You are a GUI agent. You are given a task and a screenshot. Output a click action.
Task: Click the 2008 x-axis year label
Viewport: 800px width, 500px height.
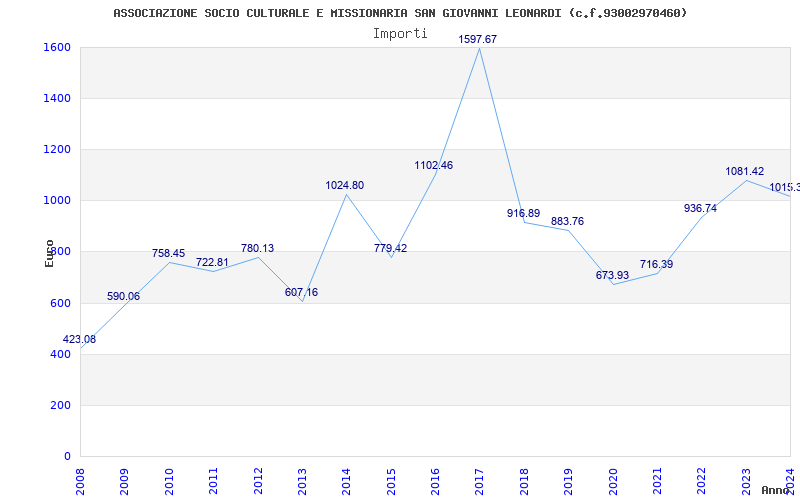pos(80,481)
